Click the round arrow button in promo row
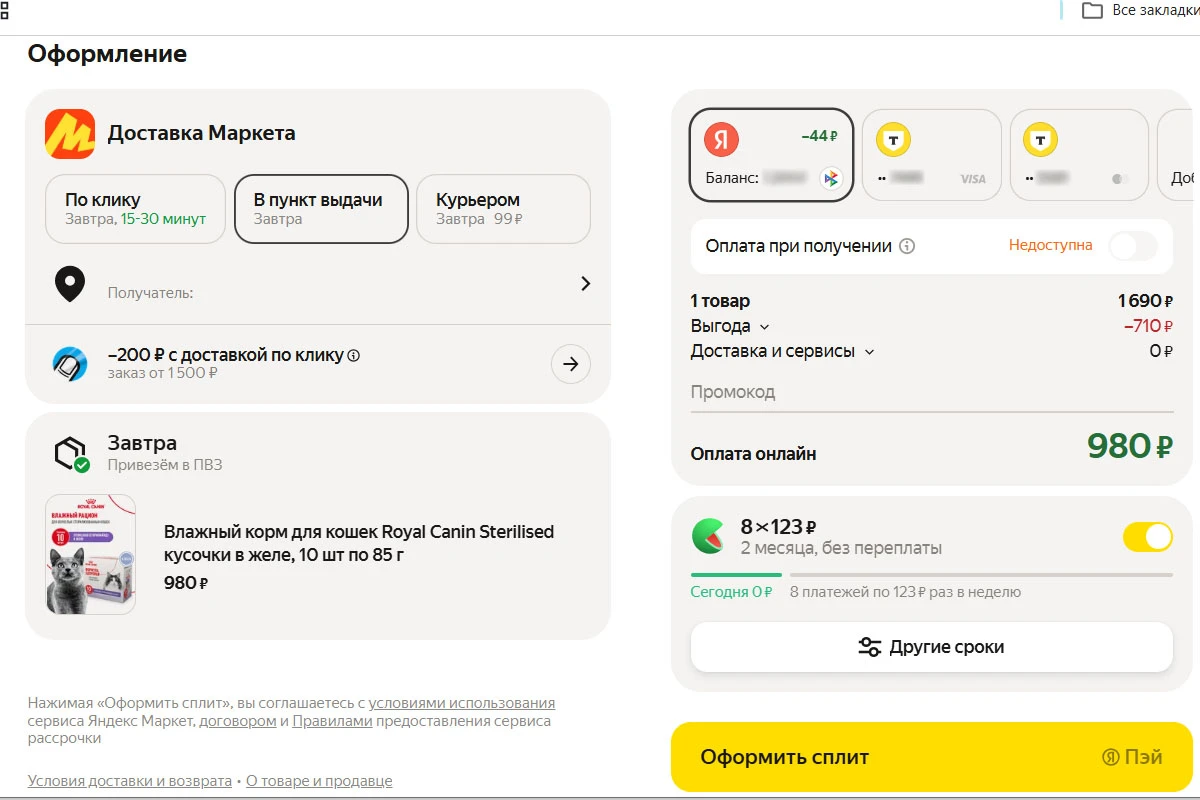Screen dimensions: 1200x800 pos(571,365)
